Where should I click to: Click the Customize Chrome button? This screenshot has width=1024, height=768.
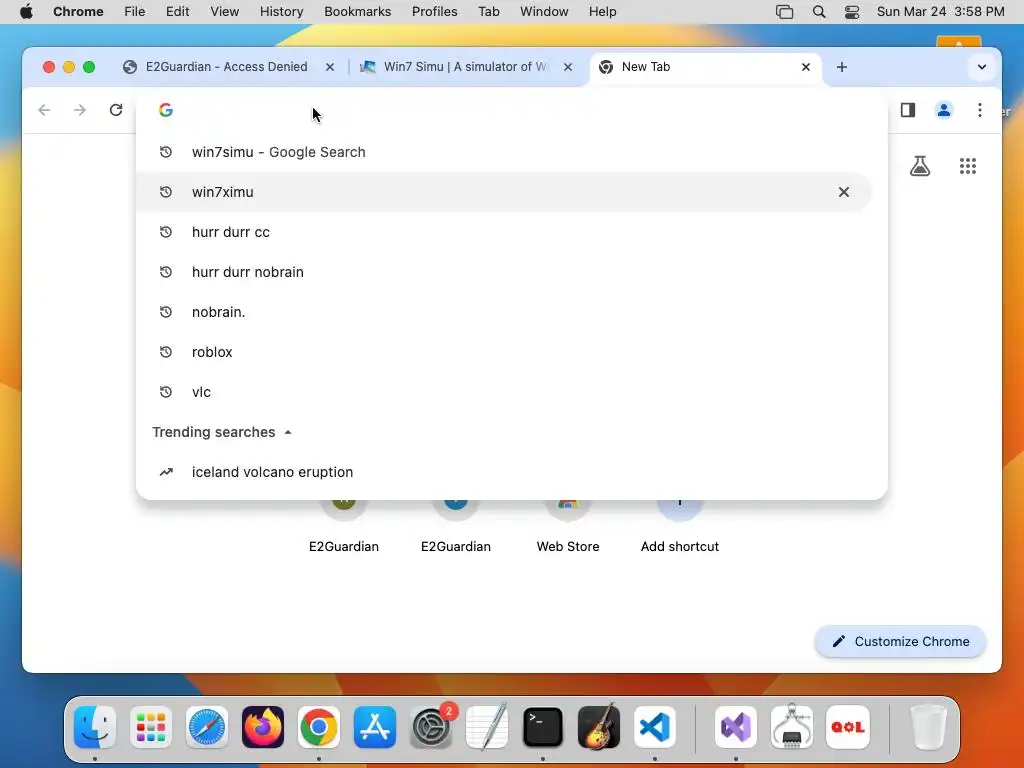(901, 641)
